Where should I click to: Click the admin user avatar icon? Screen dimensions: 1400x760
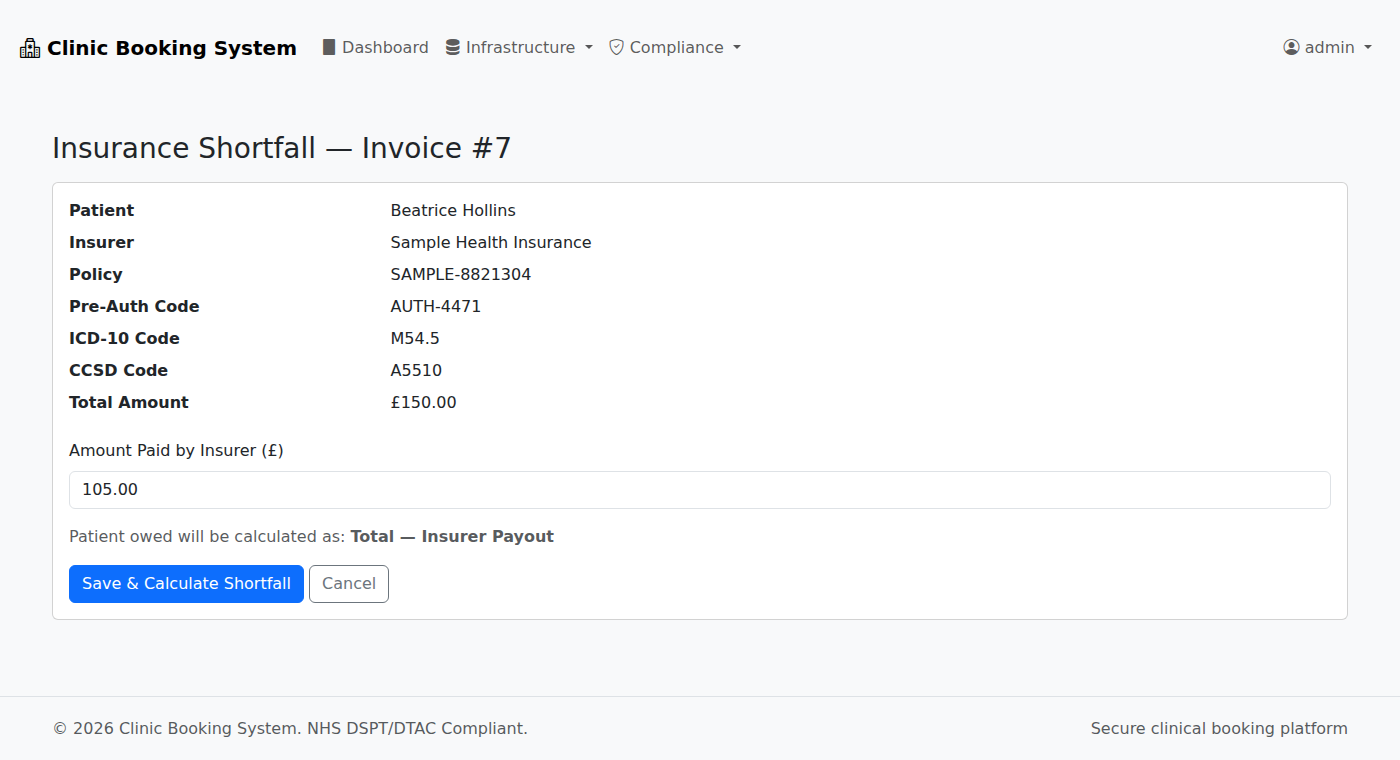pyautogui.click(x=1291, y=47)
